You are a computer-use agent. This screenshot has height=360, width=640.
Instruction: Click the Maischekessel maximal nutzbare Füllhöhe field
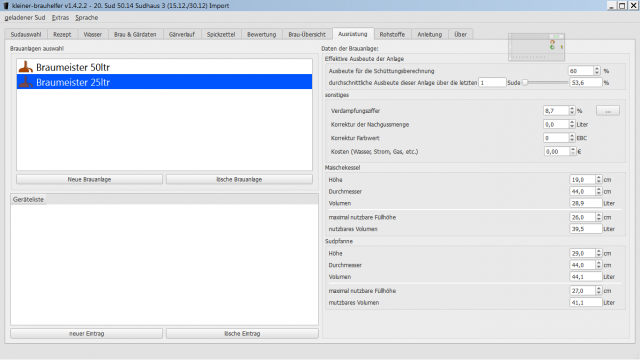pos(582,217)
